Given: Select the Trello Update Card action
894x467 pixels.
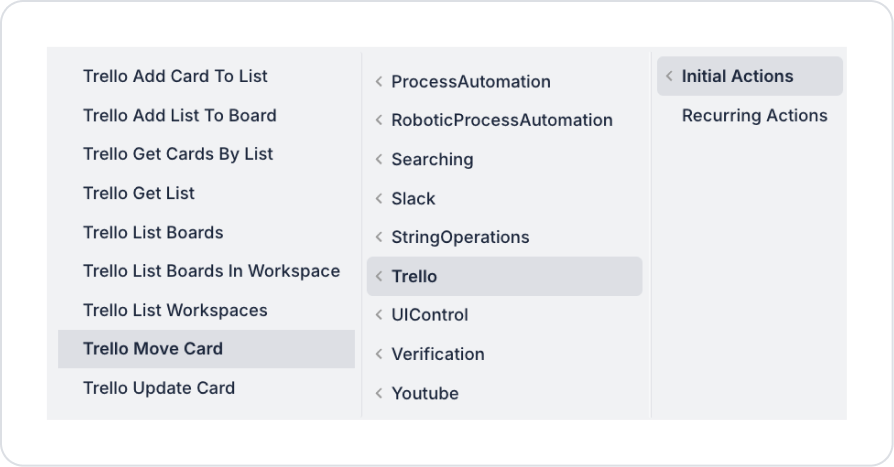Looking at the screenshot, I should pos(159,388).
